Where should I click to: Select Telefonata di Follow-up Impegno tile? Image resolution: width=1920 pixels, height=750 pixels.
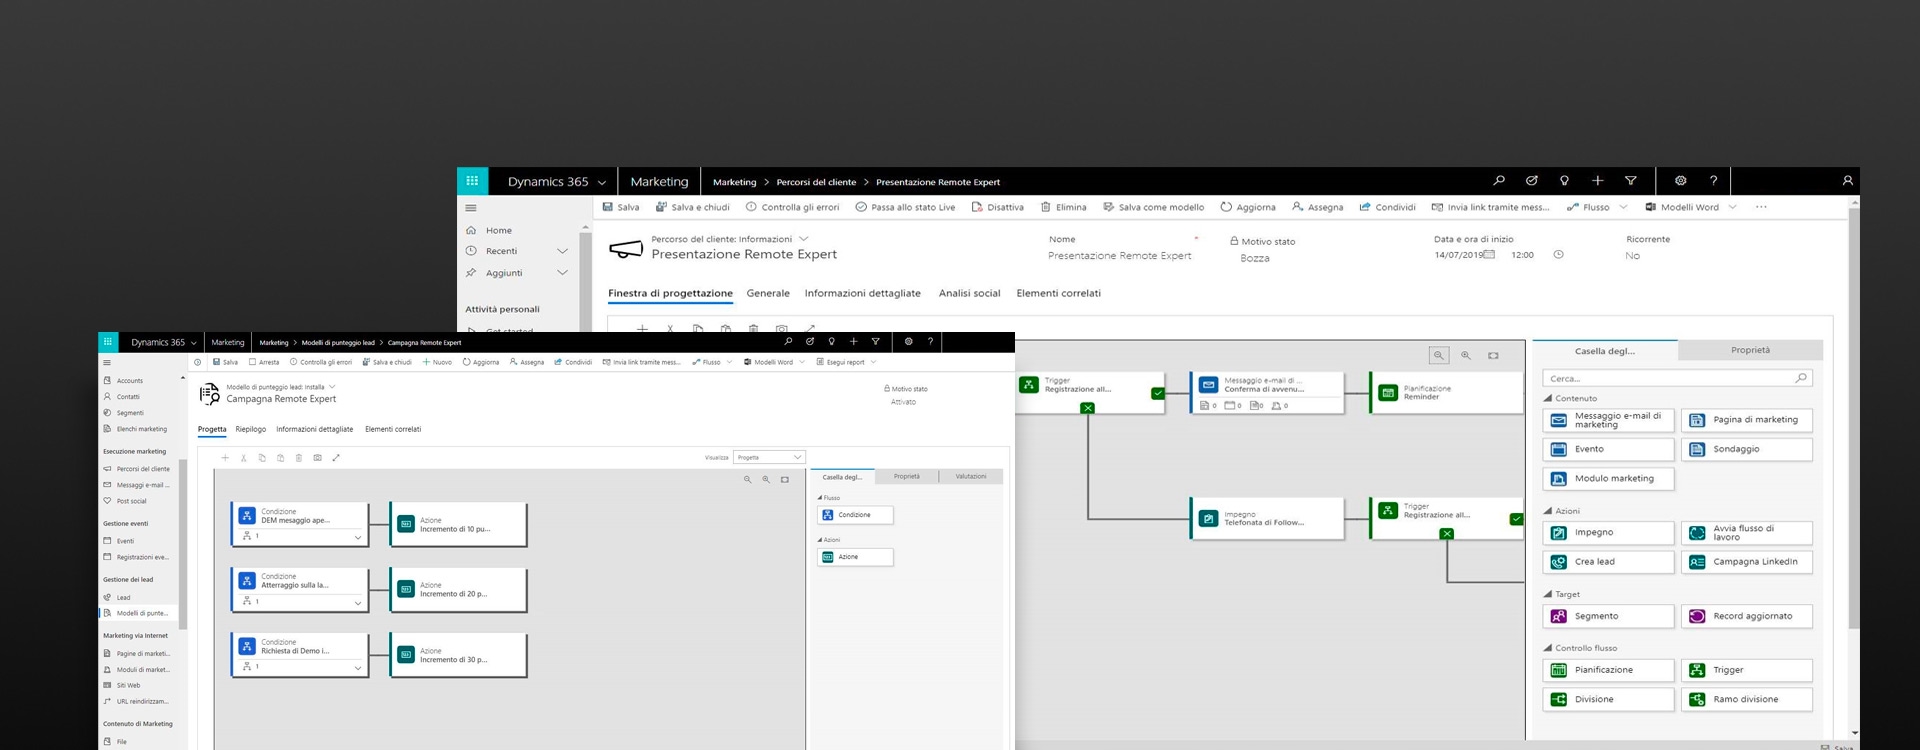[x=1265, y=518]
